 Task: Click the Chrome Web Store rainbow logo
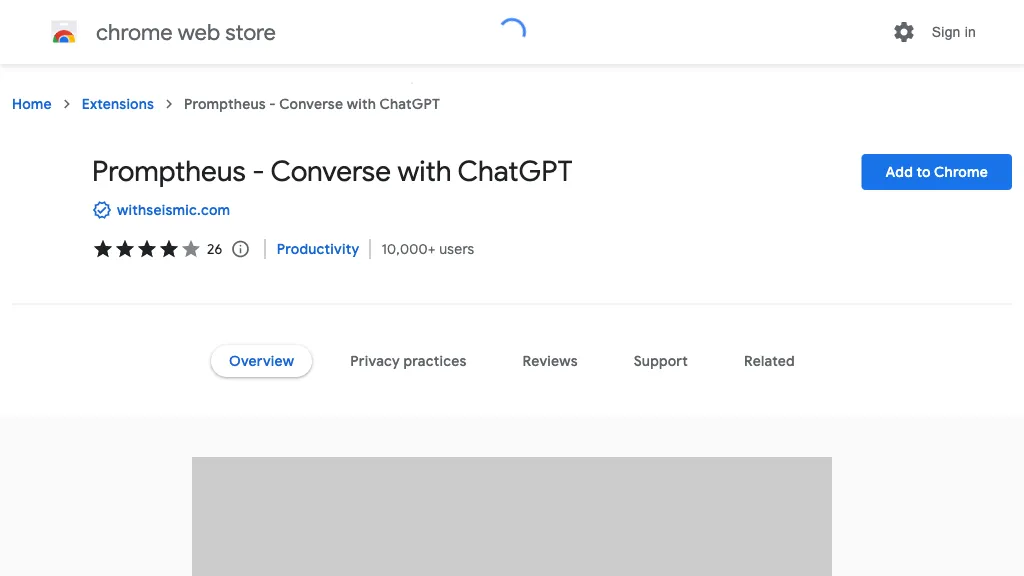tap(64, 33)
